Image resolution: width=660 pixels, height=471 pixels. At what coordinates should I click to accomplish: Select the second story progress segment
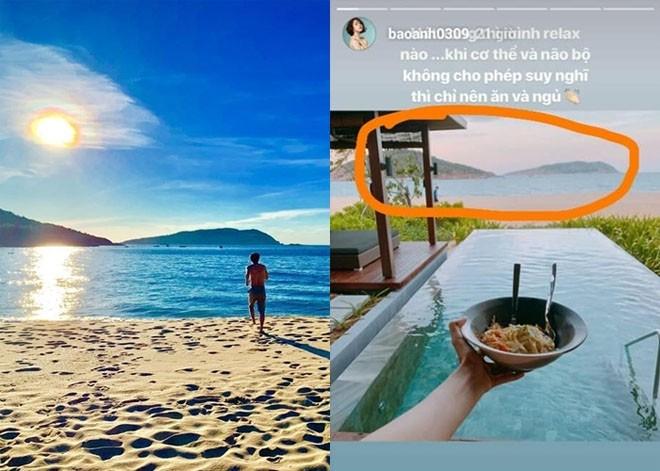pyautogui.click(x=415, y=9)
